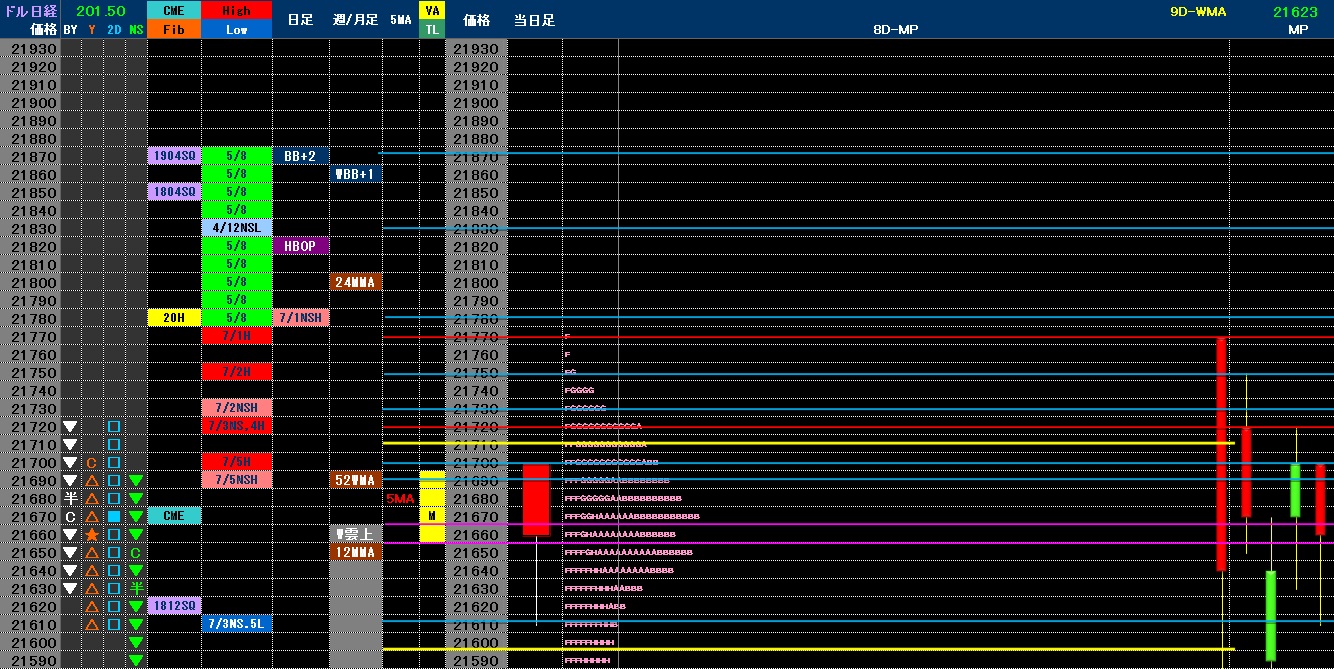Click the red 5MA label in the chart
Viewport: 1334px width, 669px height.
click(x=400, y=499)
